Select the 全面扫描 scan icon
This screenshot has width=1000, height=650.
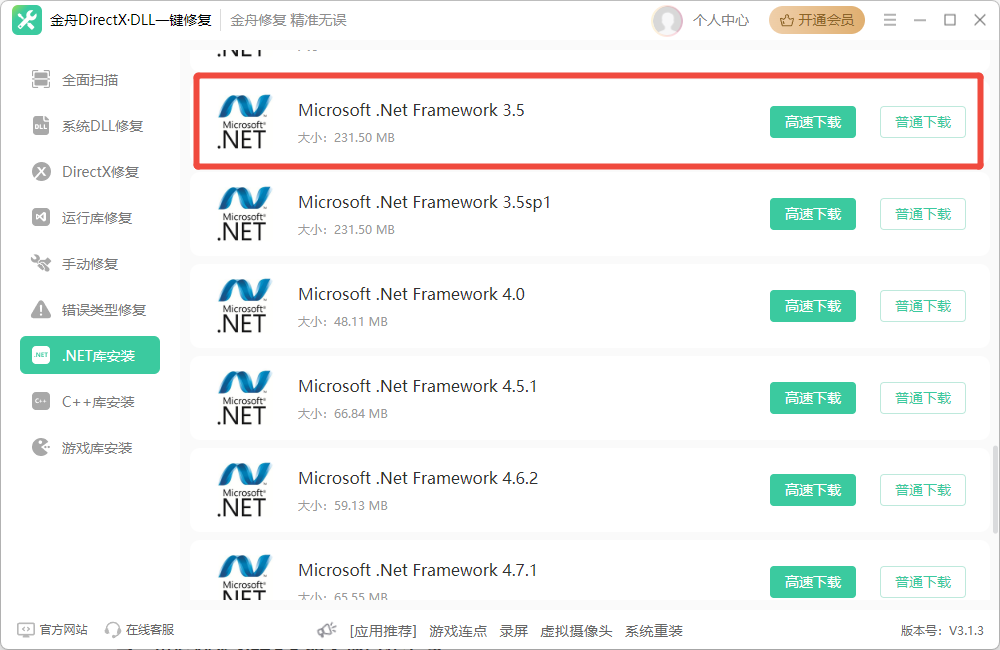[41, 80]
